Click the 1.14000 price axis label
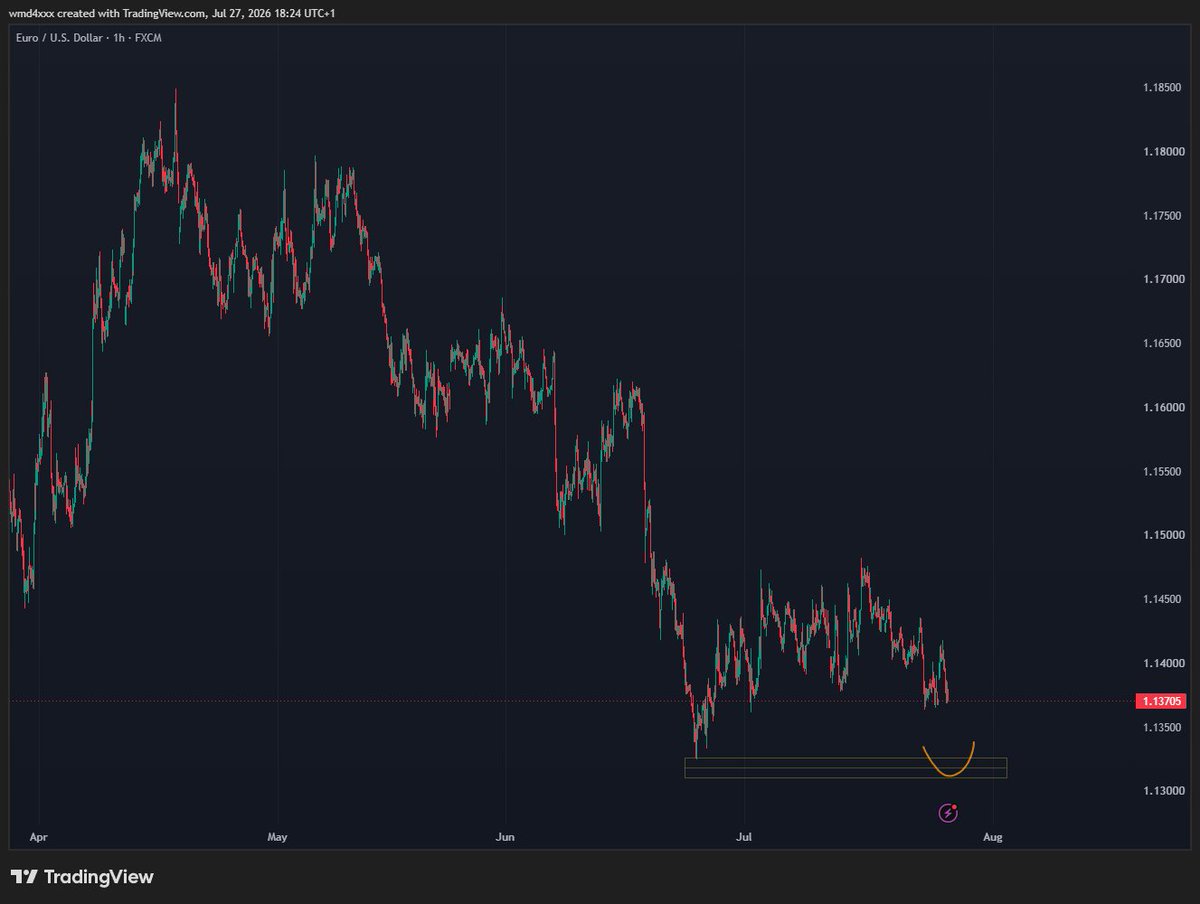Image resolution: width=1200 pixels, height=904 pixels. pyautogui.click(x=1162, y=664)
